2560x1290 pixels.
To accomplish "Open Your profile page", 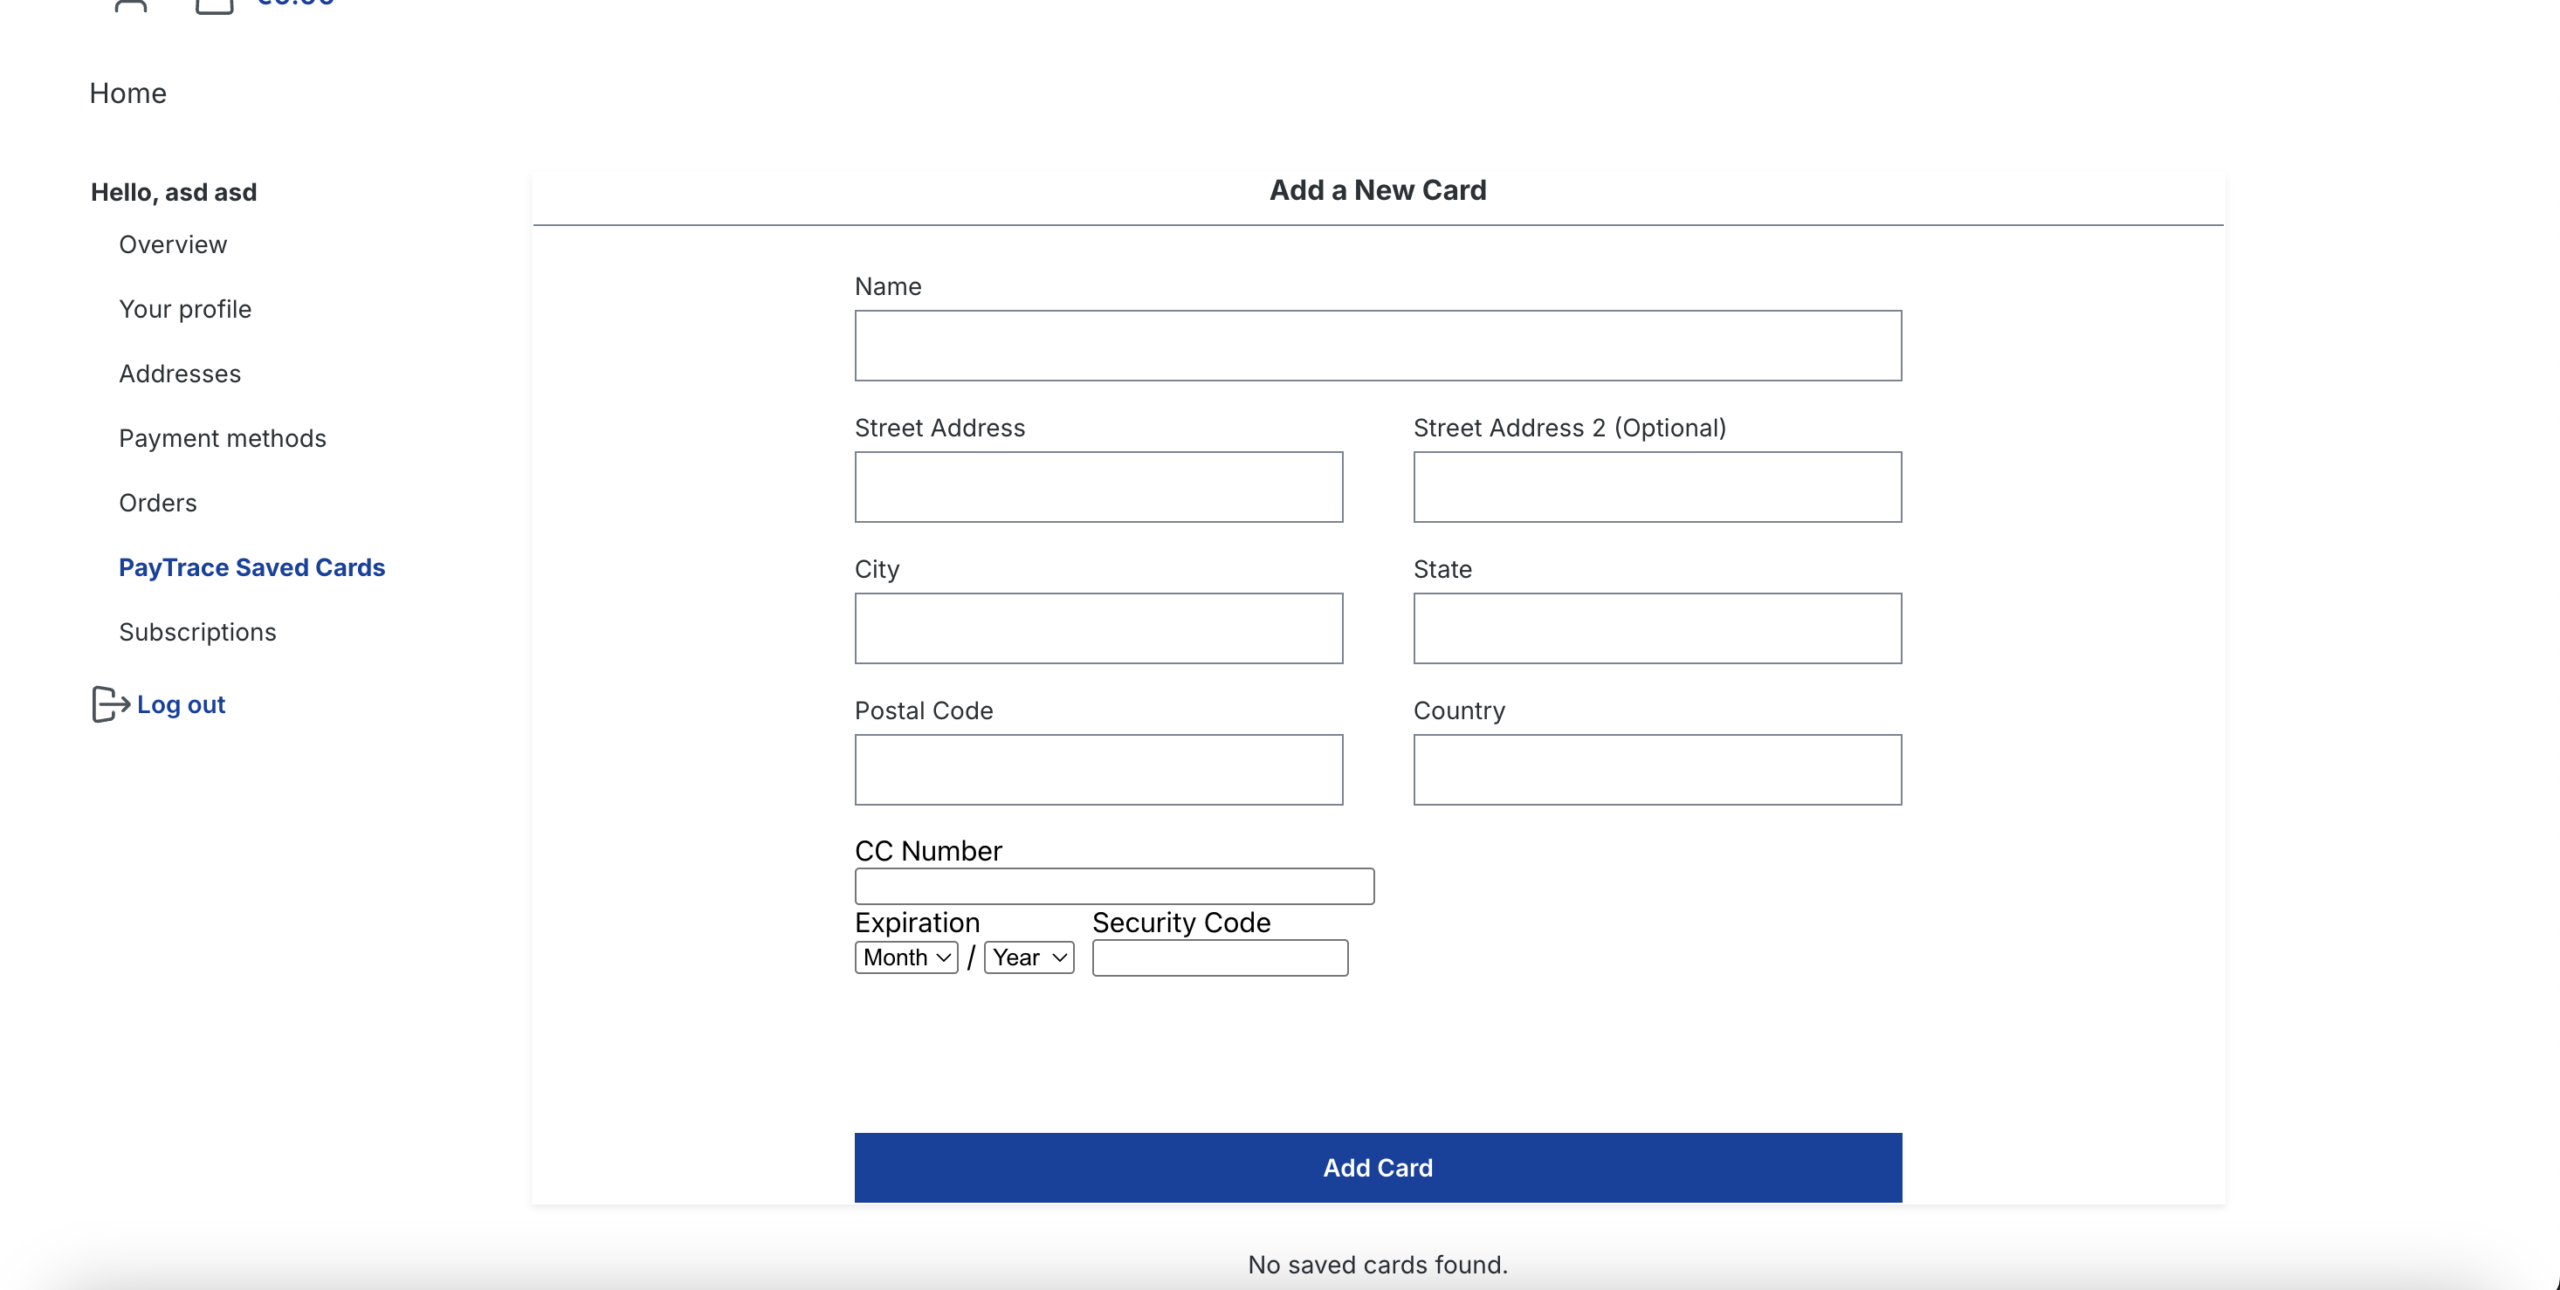I will [185, 309].
